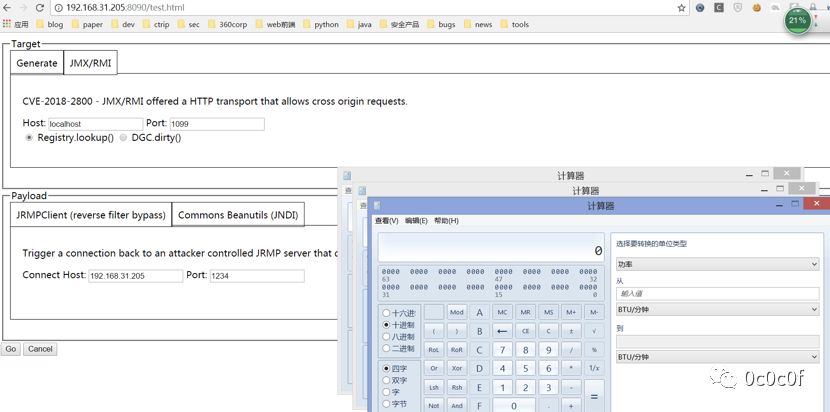Click the calculator 1/x button
The width and height of the screenshot is (830, 412).
tap(594, 369)
